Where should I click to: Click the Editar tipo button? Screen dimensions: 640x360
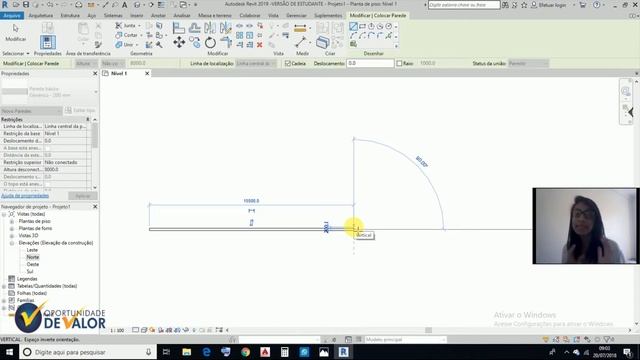(81, 111)
